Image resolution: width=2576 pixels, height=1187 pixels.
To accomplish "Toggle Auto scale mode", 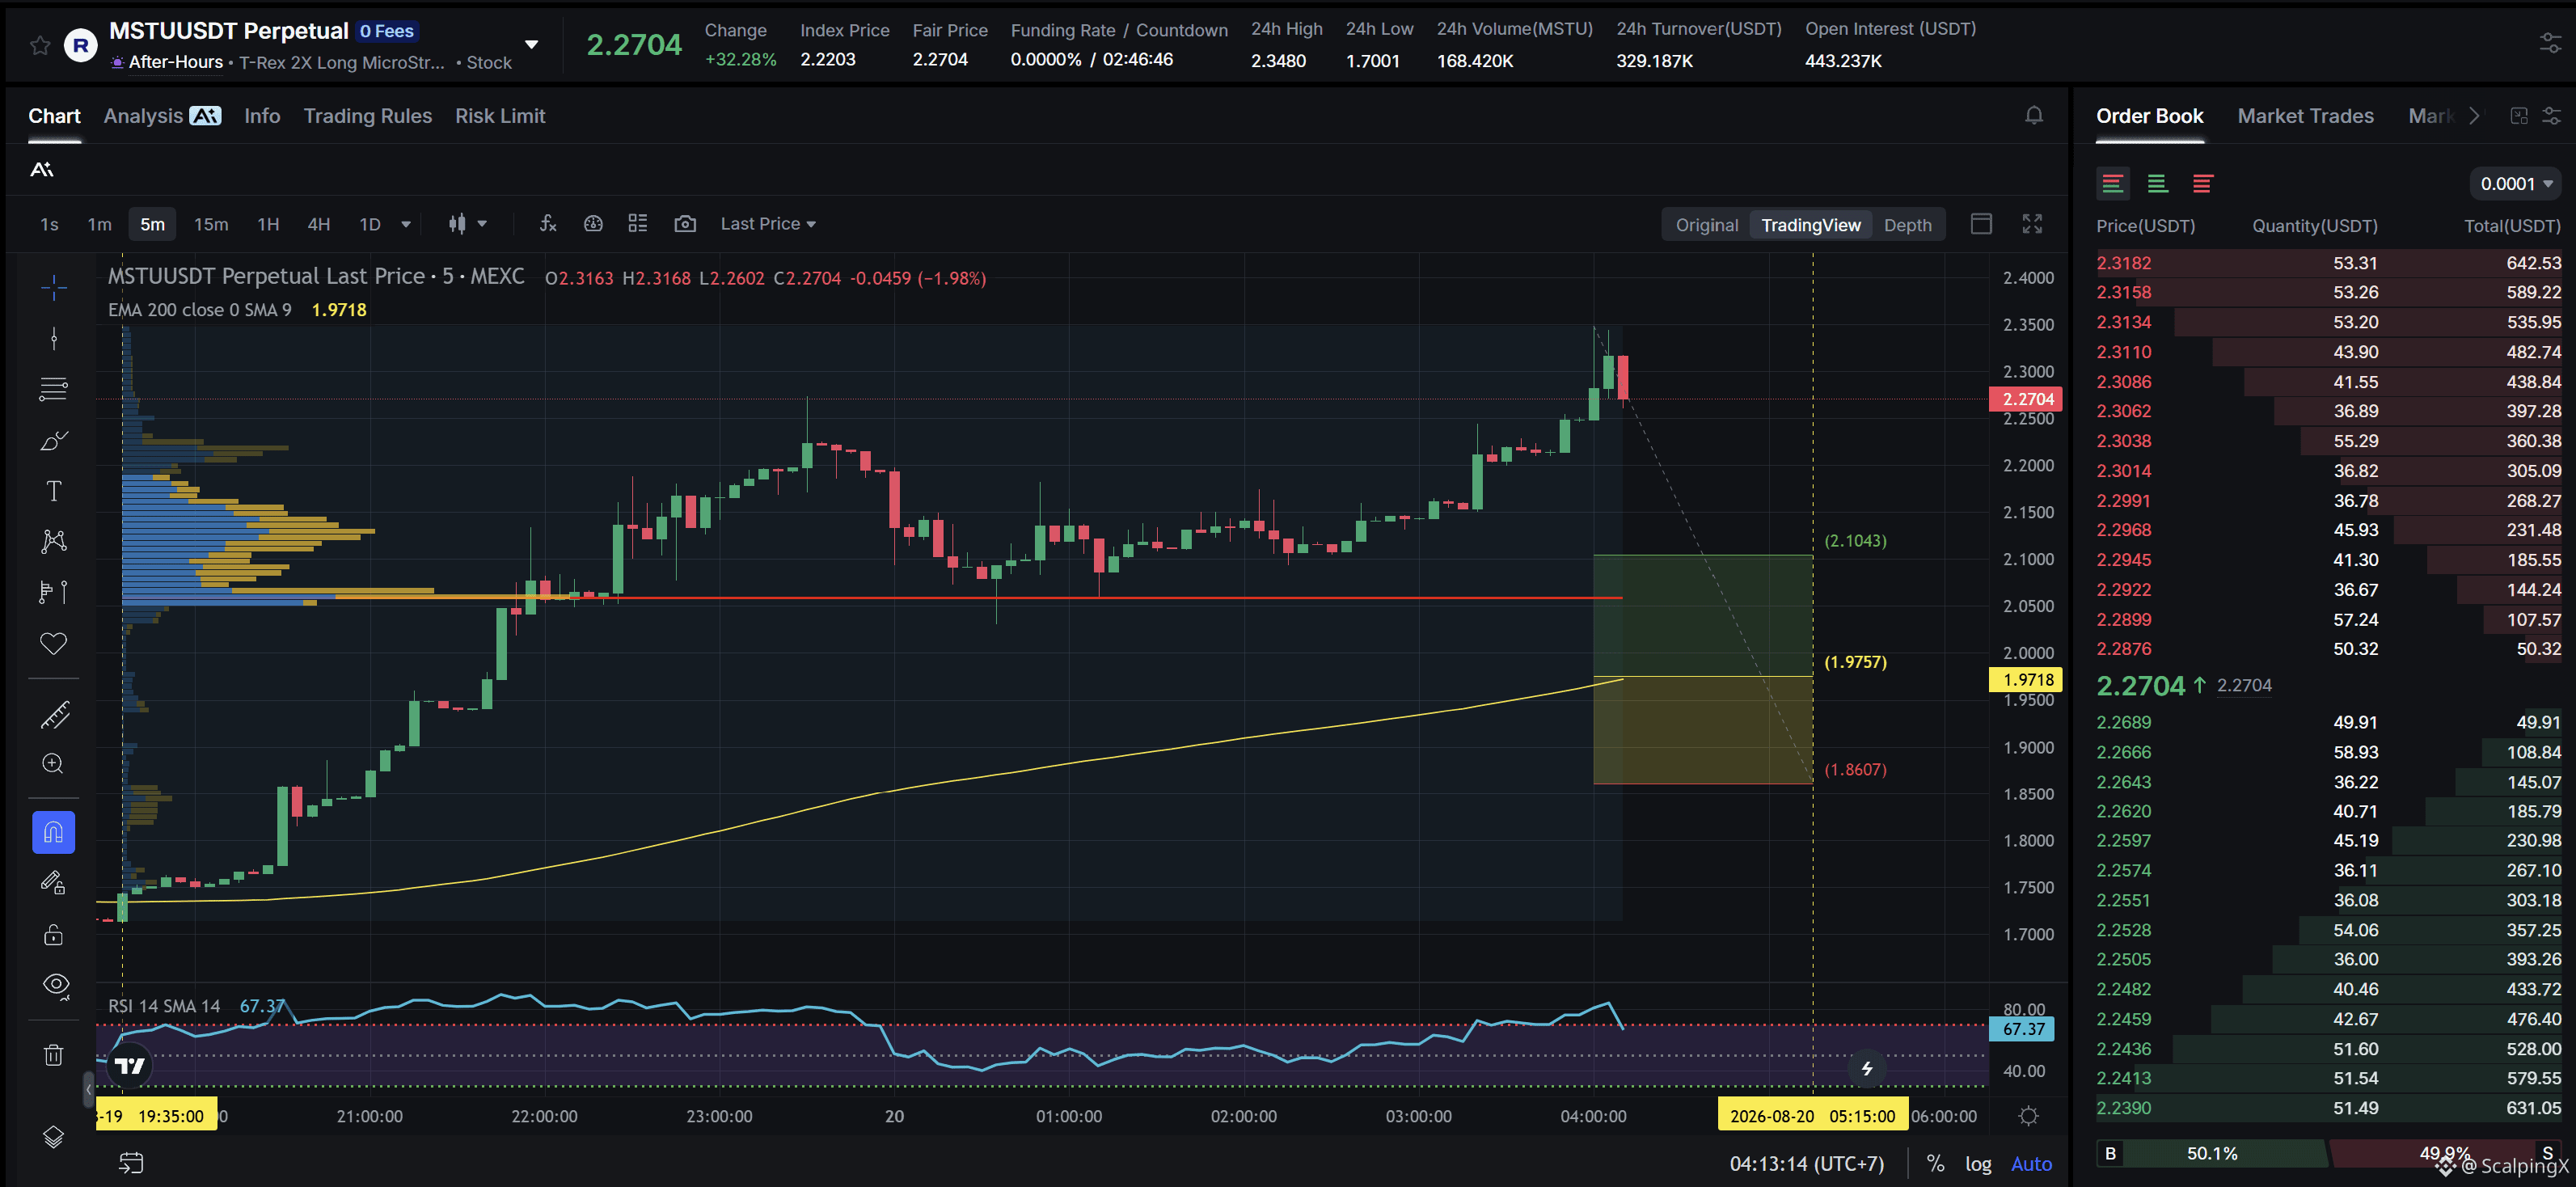I will (2031, 1164).
